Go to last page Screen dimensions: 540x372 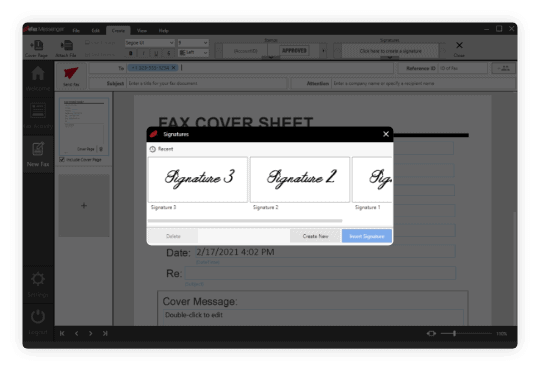105,333
